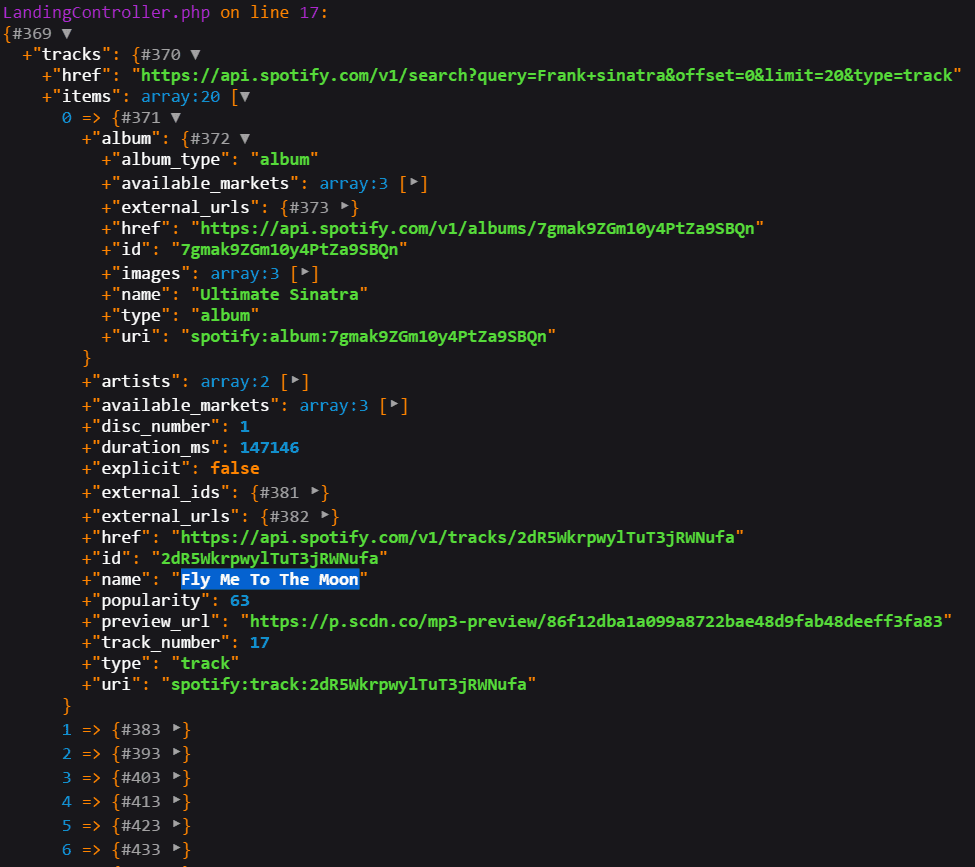975x867 pixels.
Task: Expand item 2 object #393
Action: 177,753
